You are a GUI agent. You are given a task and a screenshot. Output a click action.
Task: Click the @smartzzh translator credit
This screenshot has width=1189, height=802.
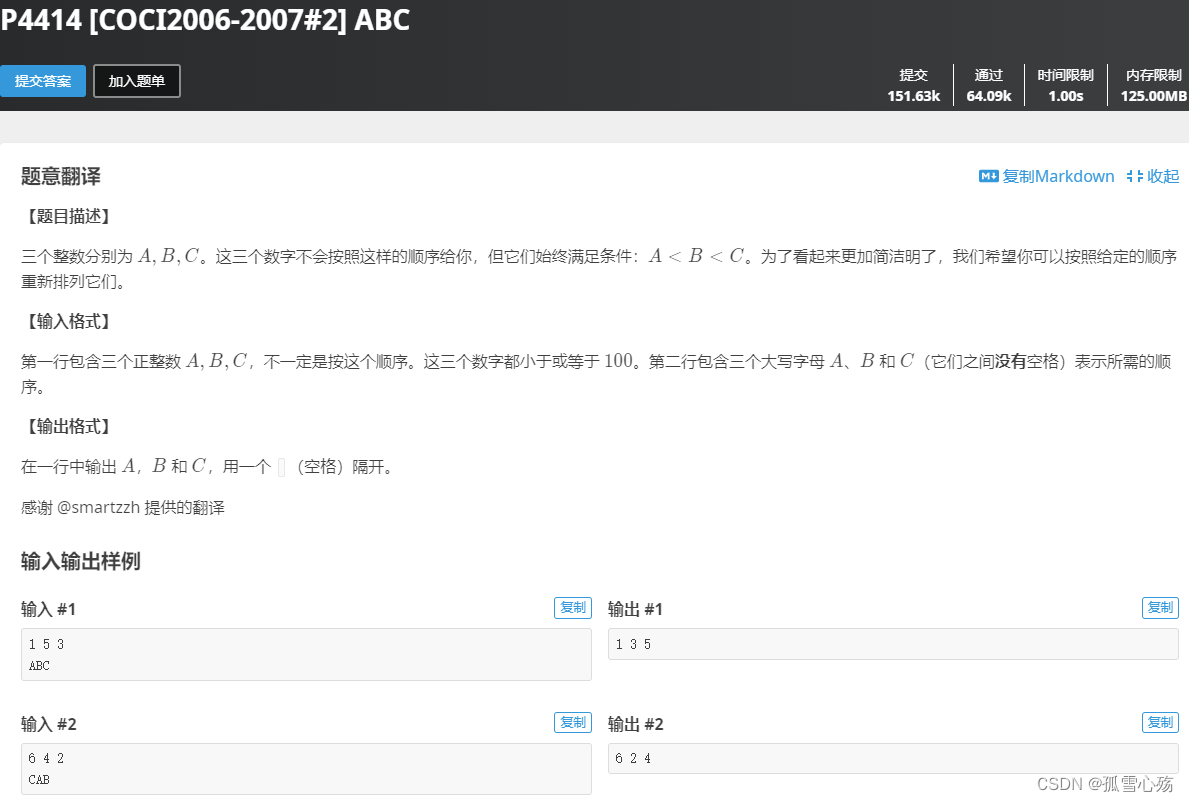click(x=99, y=508)
